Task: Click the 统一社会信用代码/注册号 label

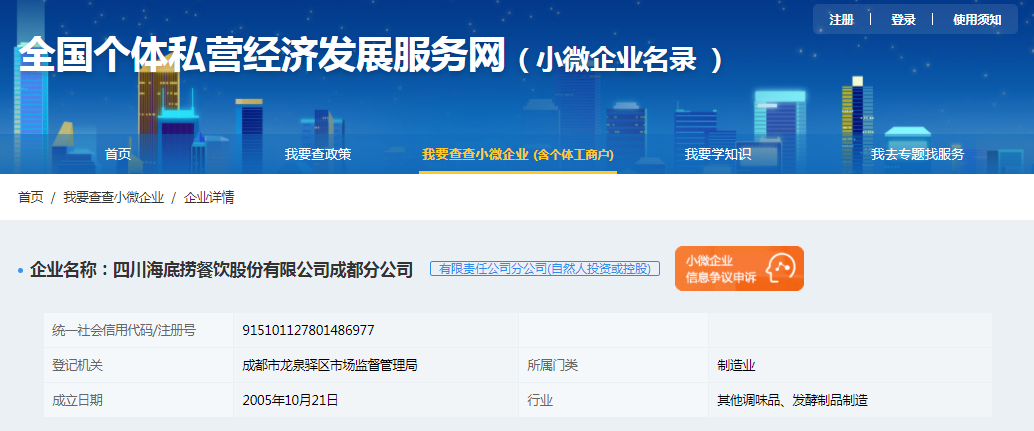Action: point(123,330)
